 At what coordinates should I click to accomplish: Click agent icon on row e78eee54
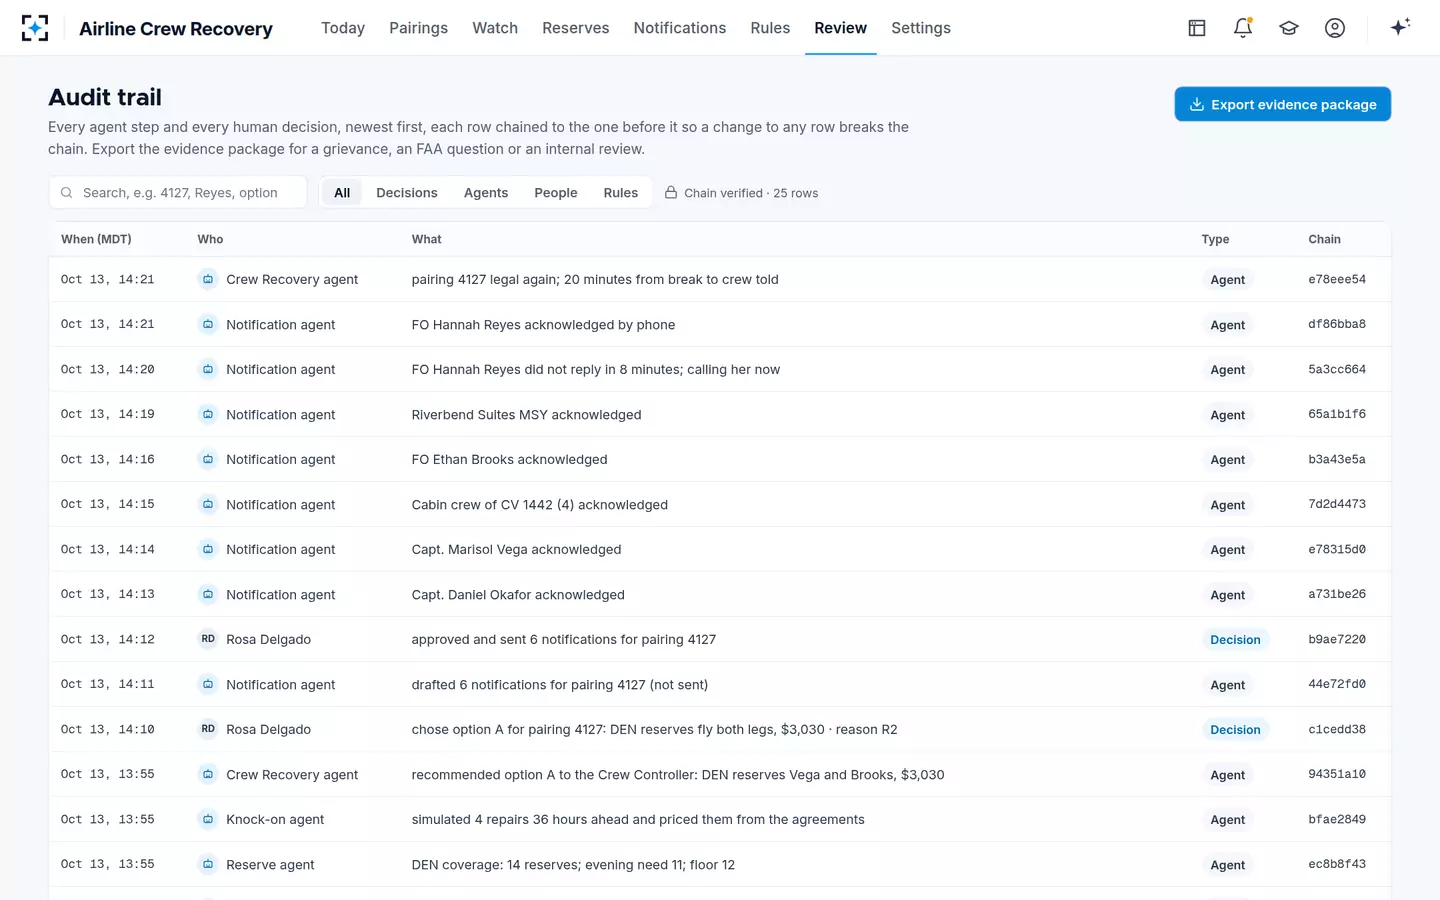[x=208, y=279]
